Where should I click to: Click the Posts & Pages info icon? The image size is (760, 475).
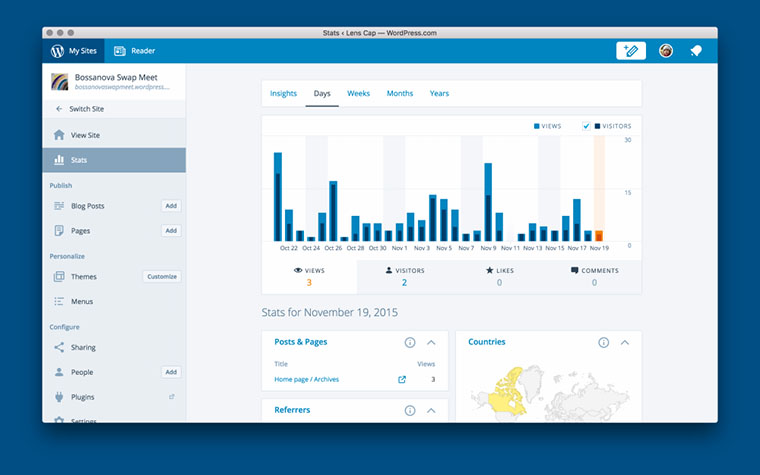tap(410, 342)
